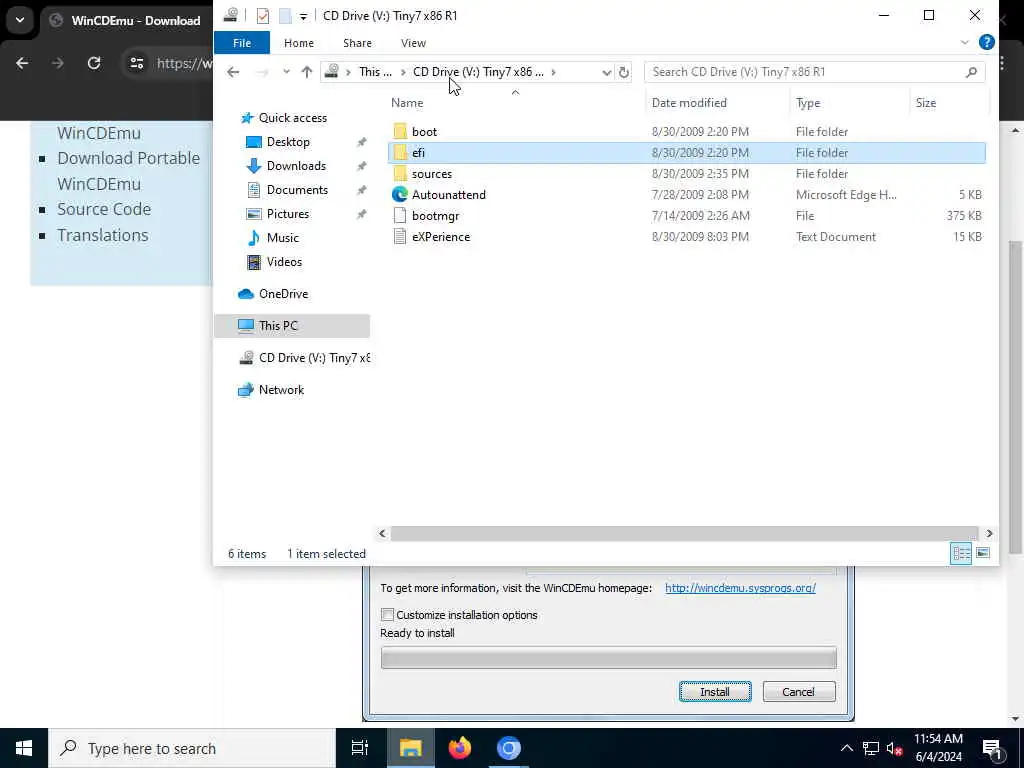
Task: Click the search magnifier in Explorer
Action: [x=971, y=72]
